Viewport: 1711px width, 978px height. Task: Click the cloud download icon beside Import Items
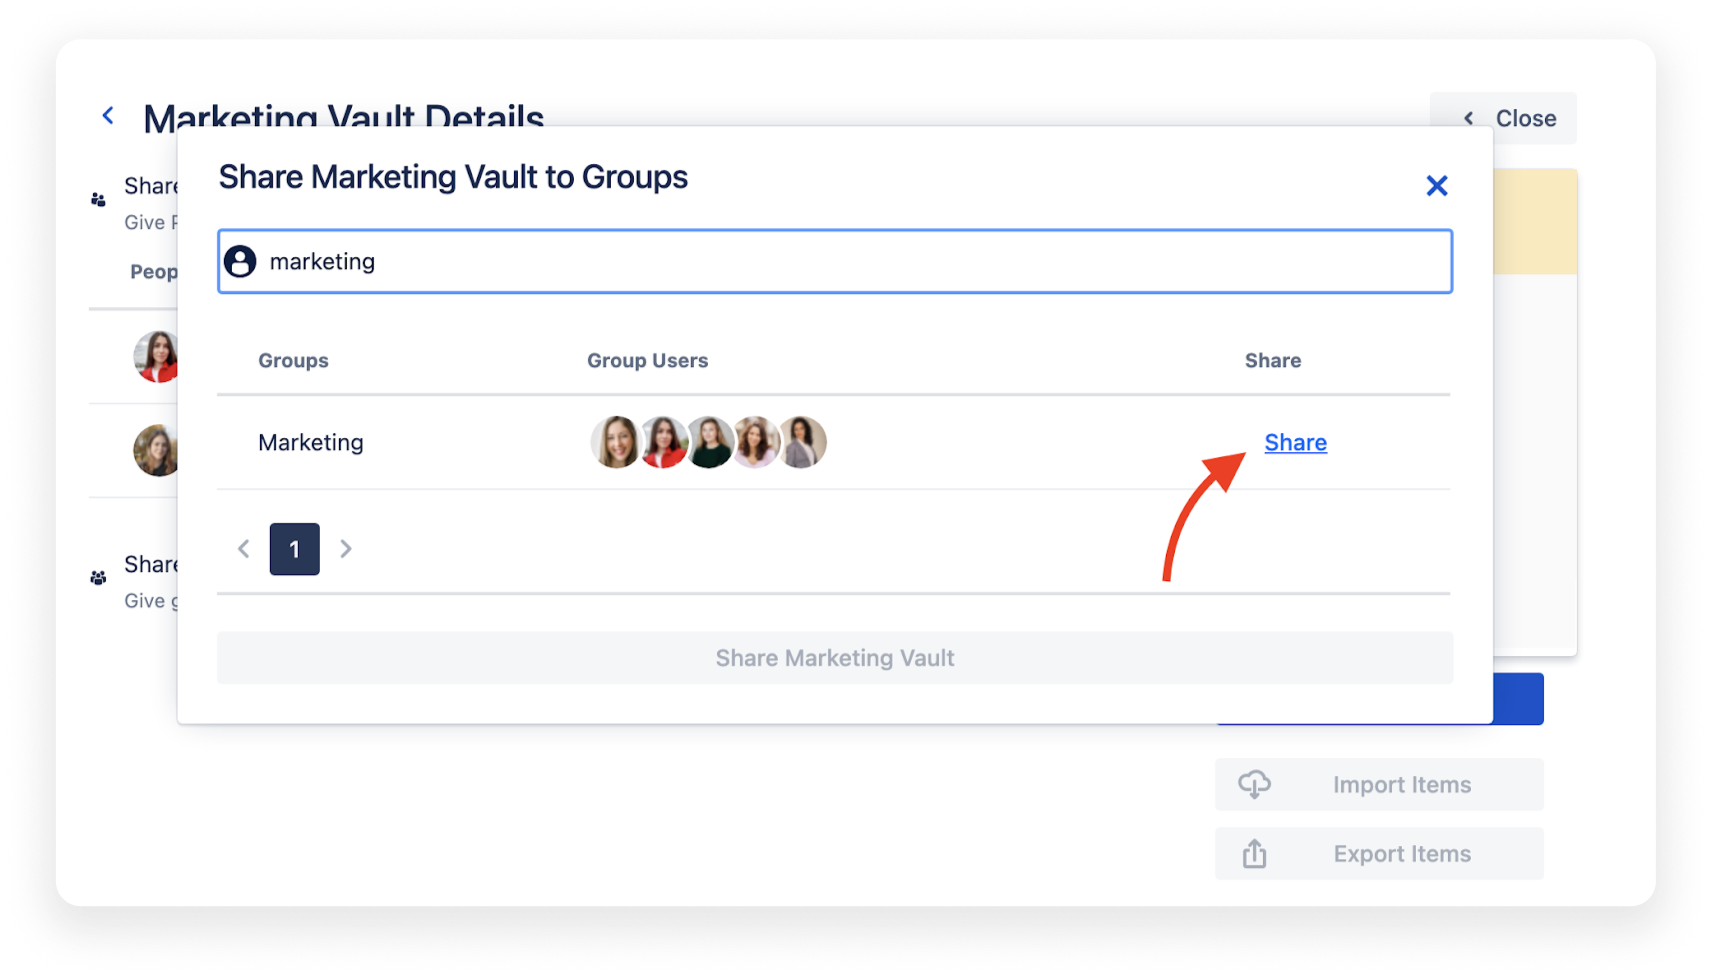pos(1256,784)
